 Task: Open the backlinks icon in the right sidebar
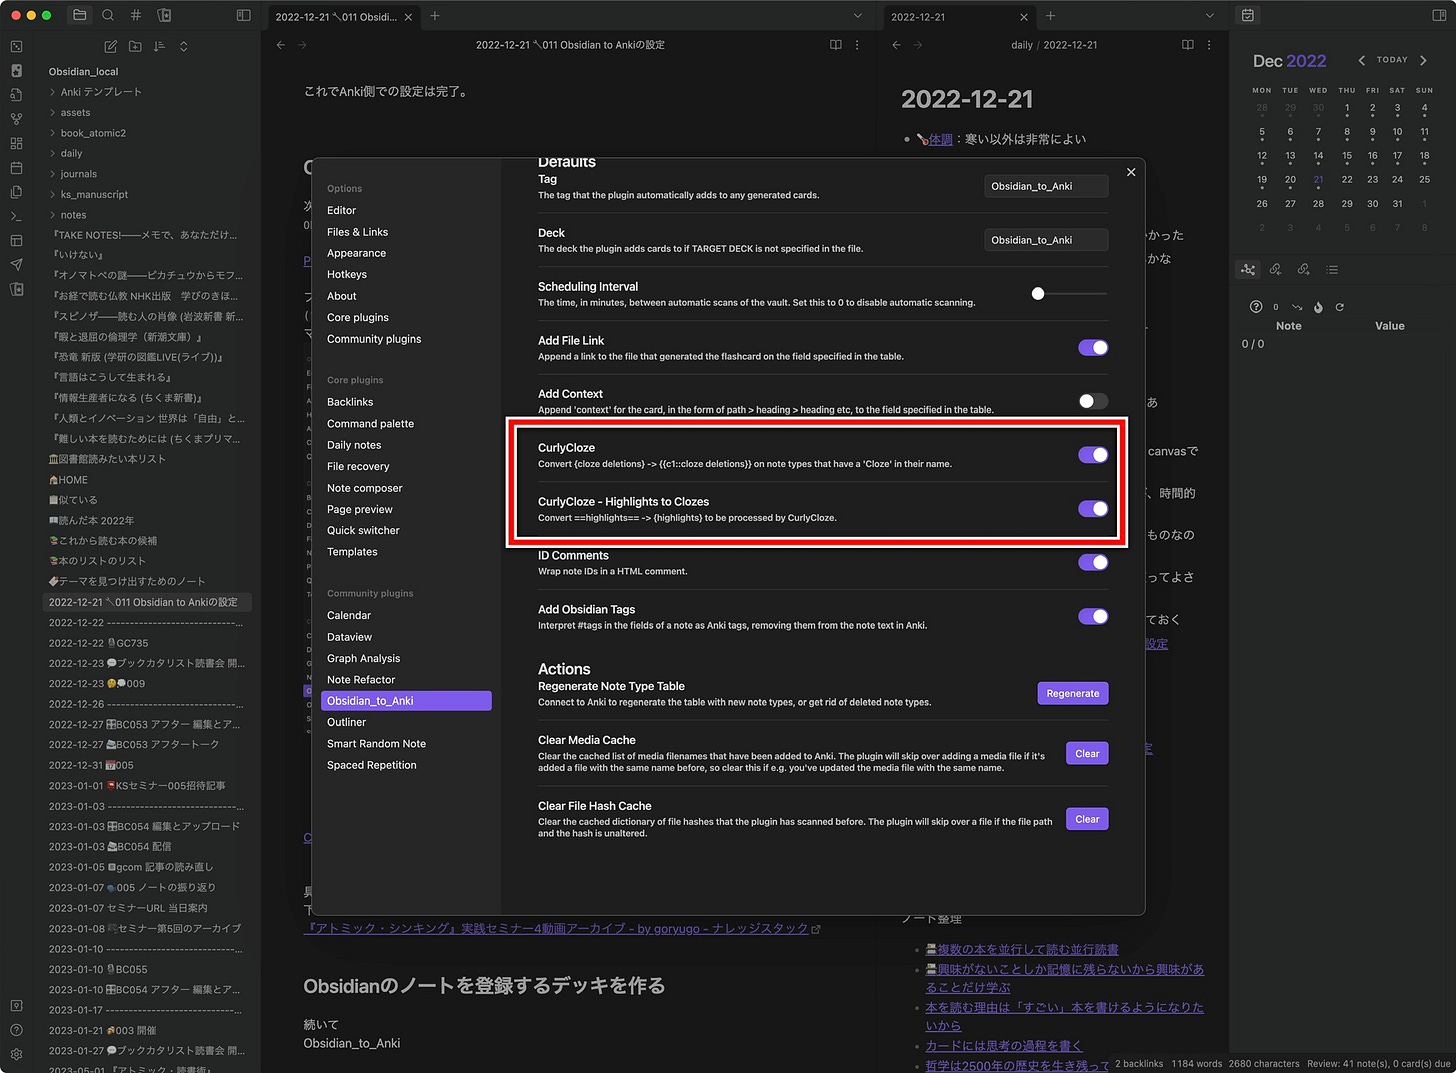pyautogui.click(x=1275, y=269)
